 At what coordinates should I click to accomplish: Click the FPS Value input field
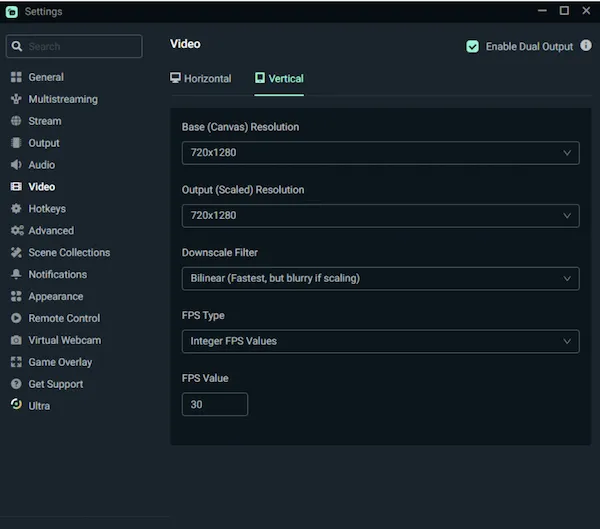215,404
